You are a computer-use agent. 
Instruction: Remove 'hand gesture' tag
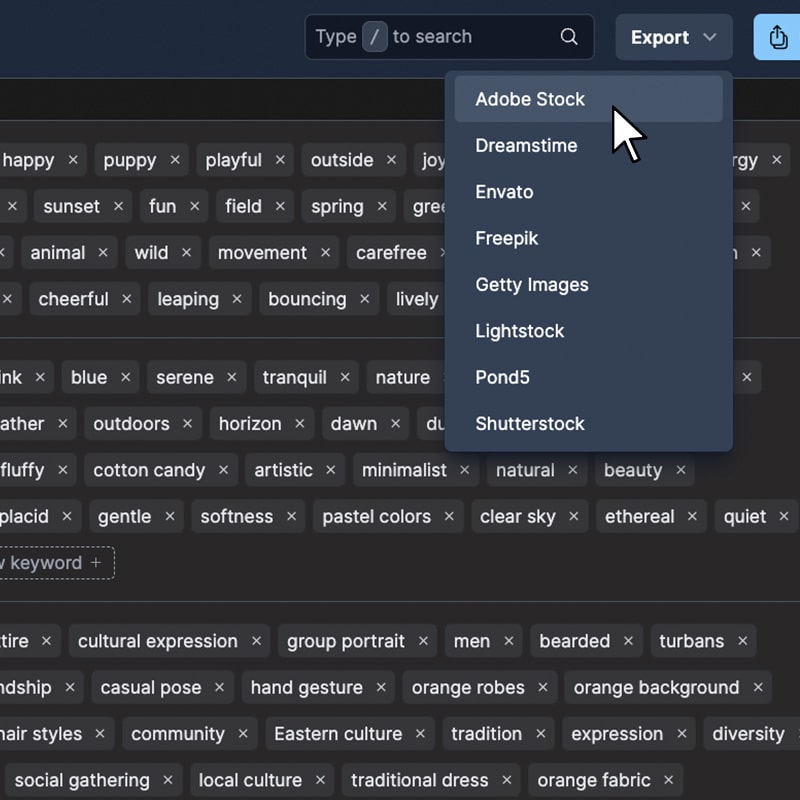coord(381,687)
